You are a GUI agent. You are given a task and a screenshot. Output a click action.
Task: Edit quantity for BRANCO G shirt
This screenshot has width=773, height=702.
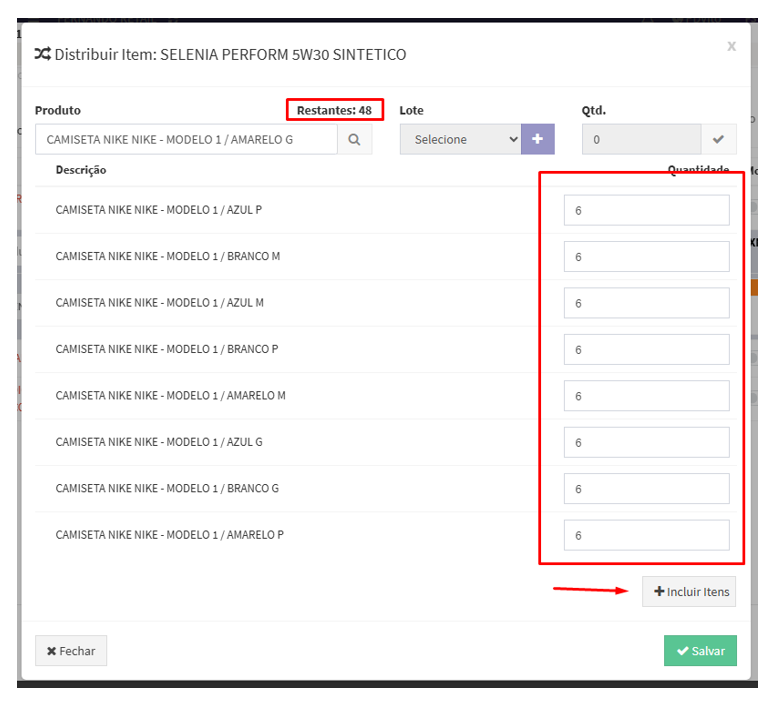[646, 489]
